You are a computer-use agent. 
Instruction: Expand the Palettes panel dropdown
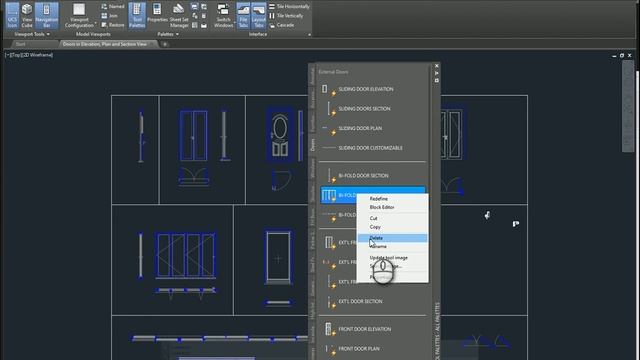168,34
